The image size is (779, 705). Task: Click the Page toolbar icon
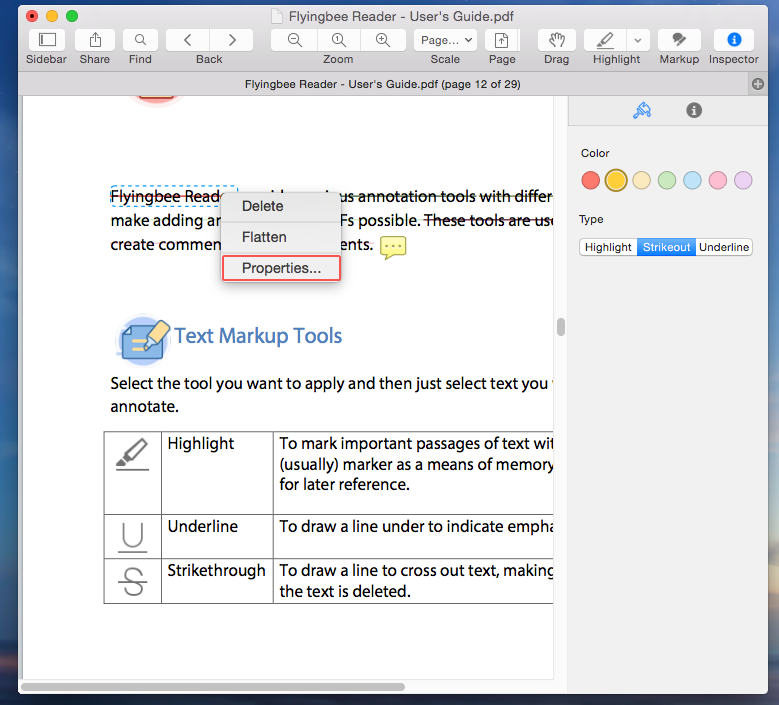[502, 40]
